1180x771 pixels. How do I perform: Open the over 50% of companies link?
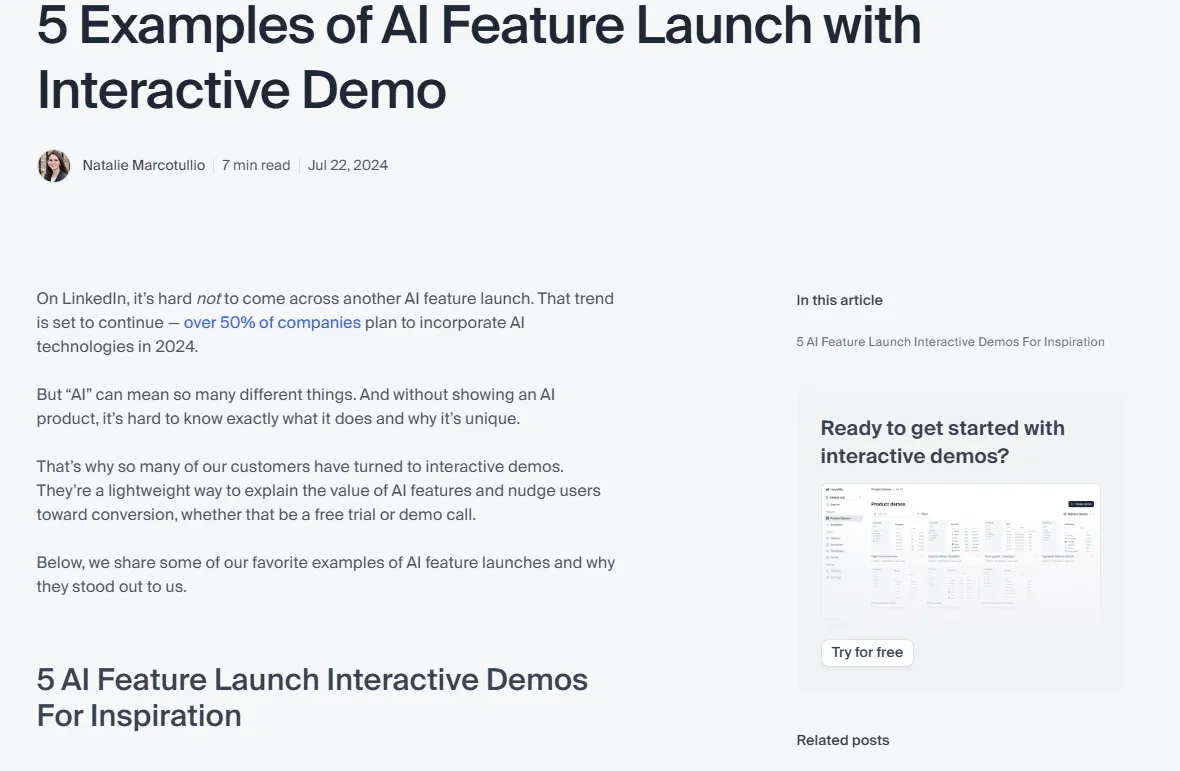(272, 322)
